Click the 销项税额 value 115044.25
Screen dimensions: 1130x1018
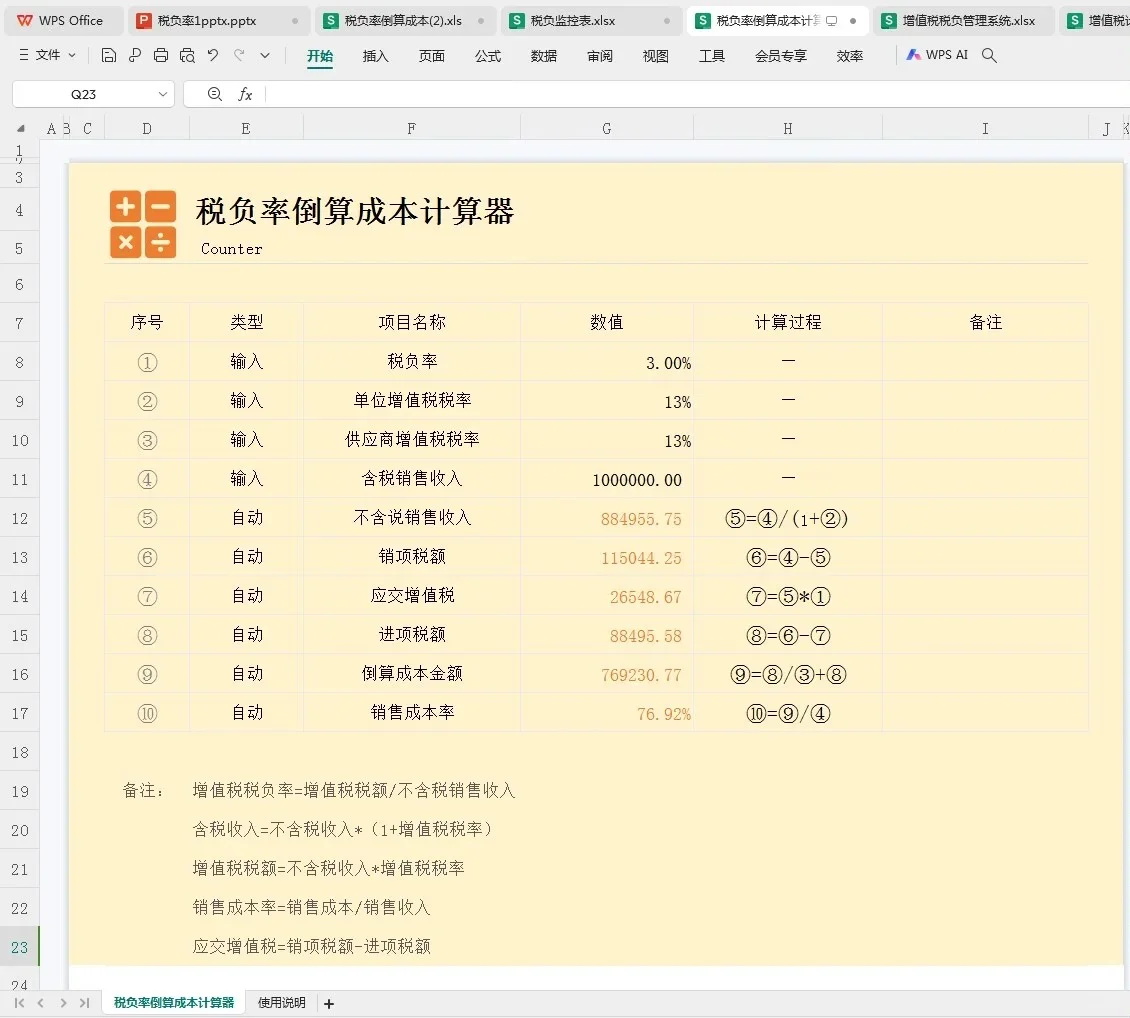(607, 558)
